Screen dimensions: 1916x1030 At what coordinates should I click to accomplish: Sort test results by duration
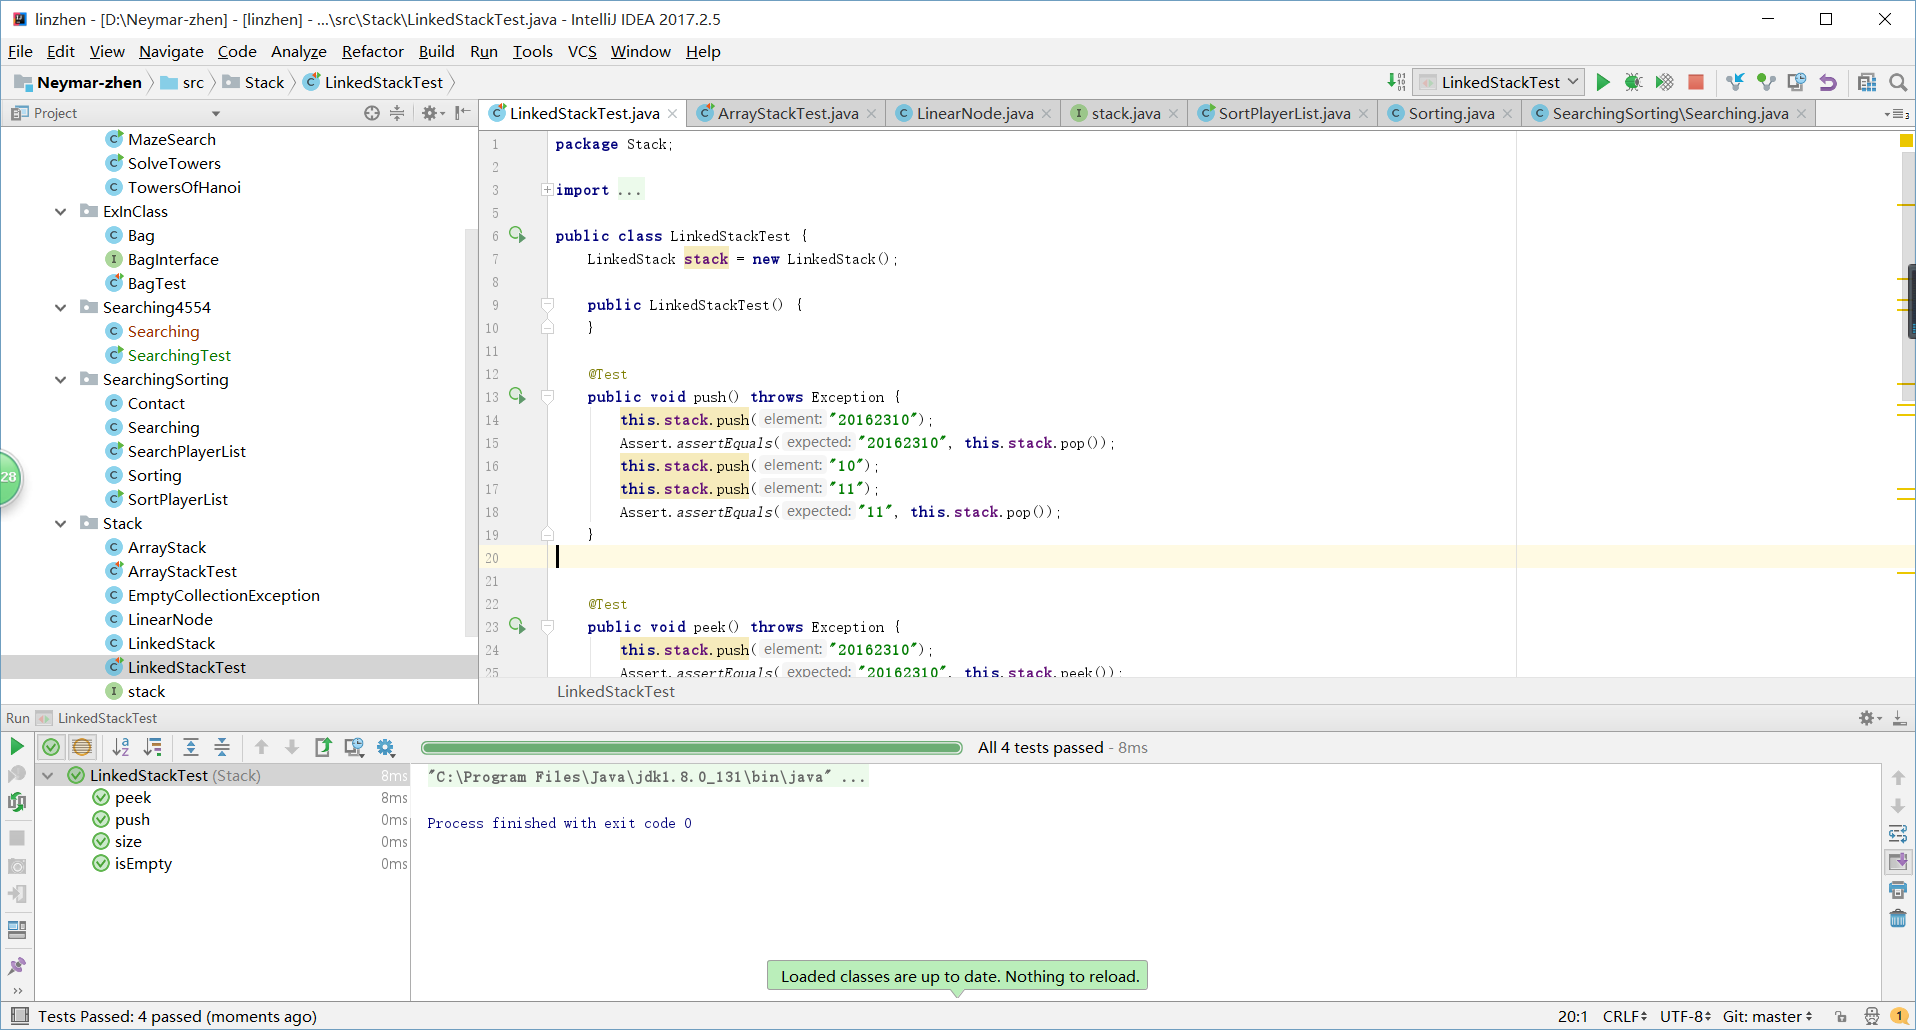tap(153, 747)
